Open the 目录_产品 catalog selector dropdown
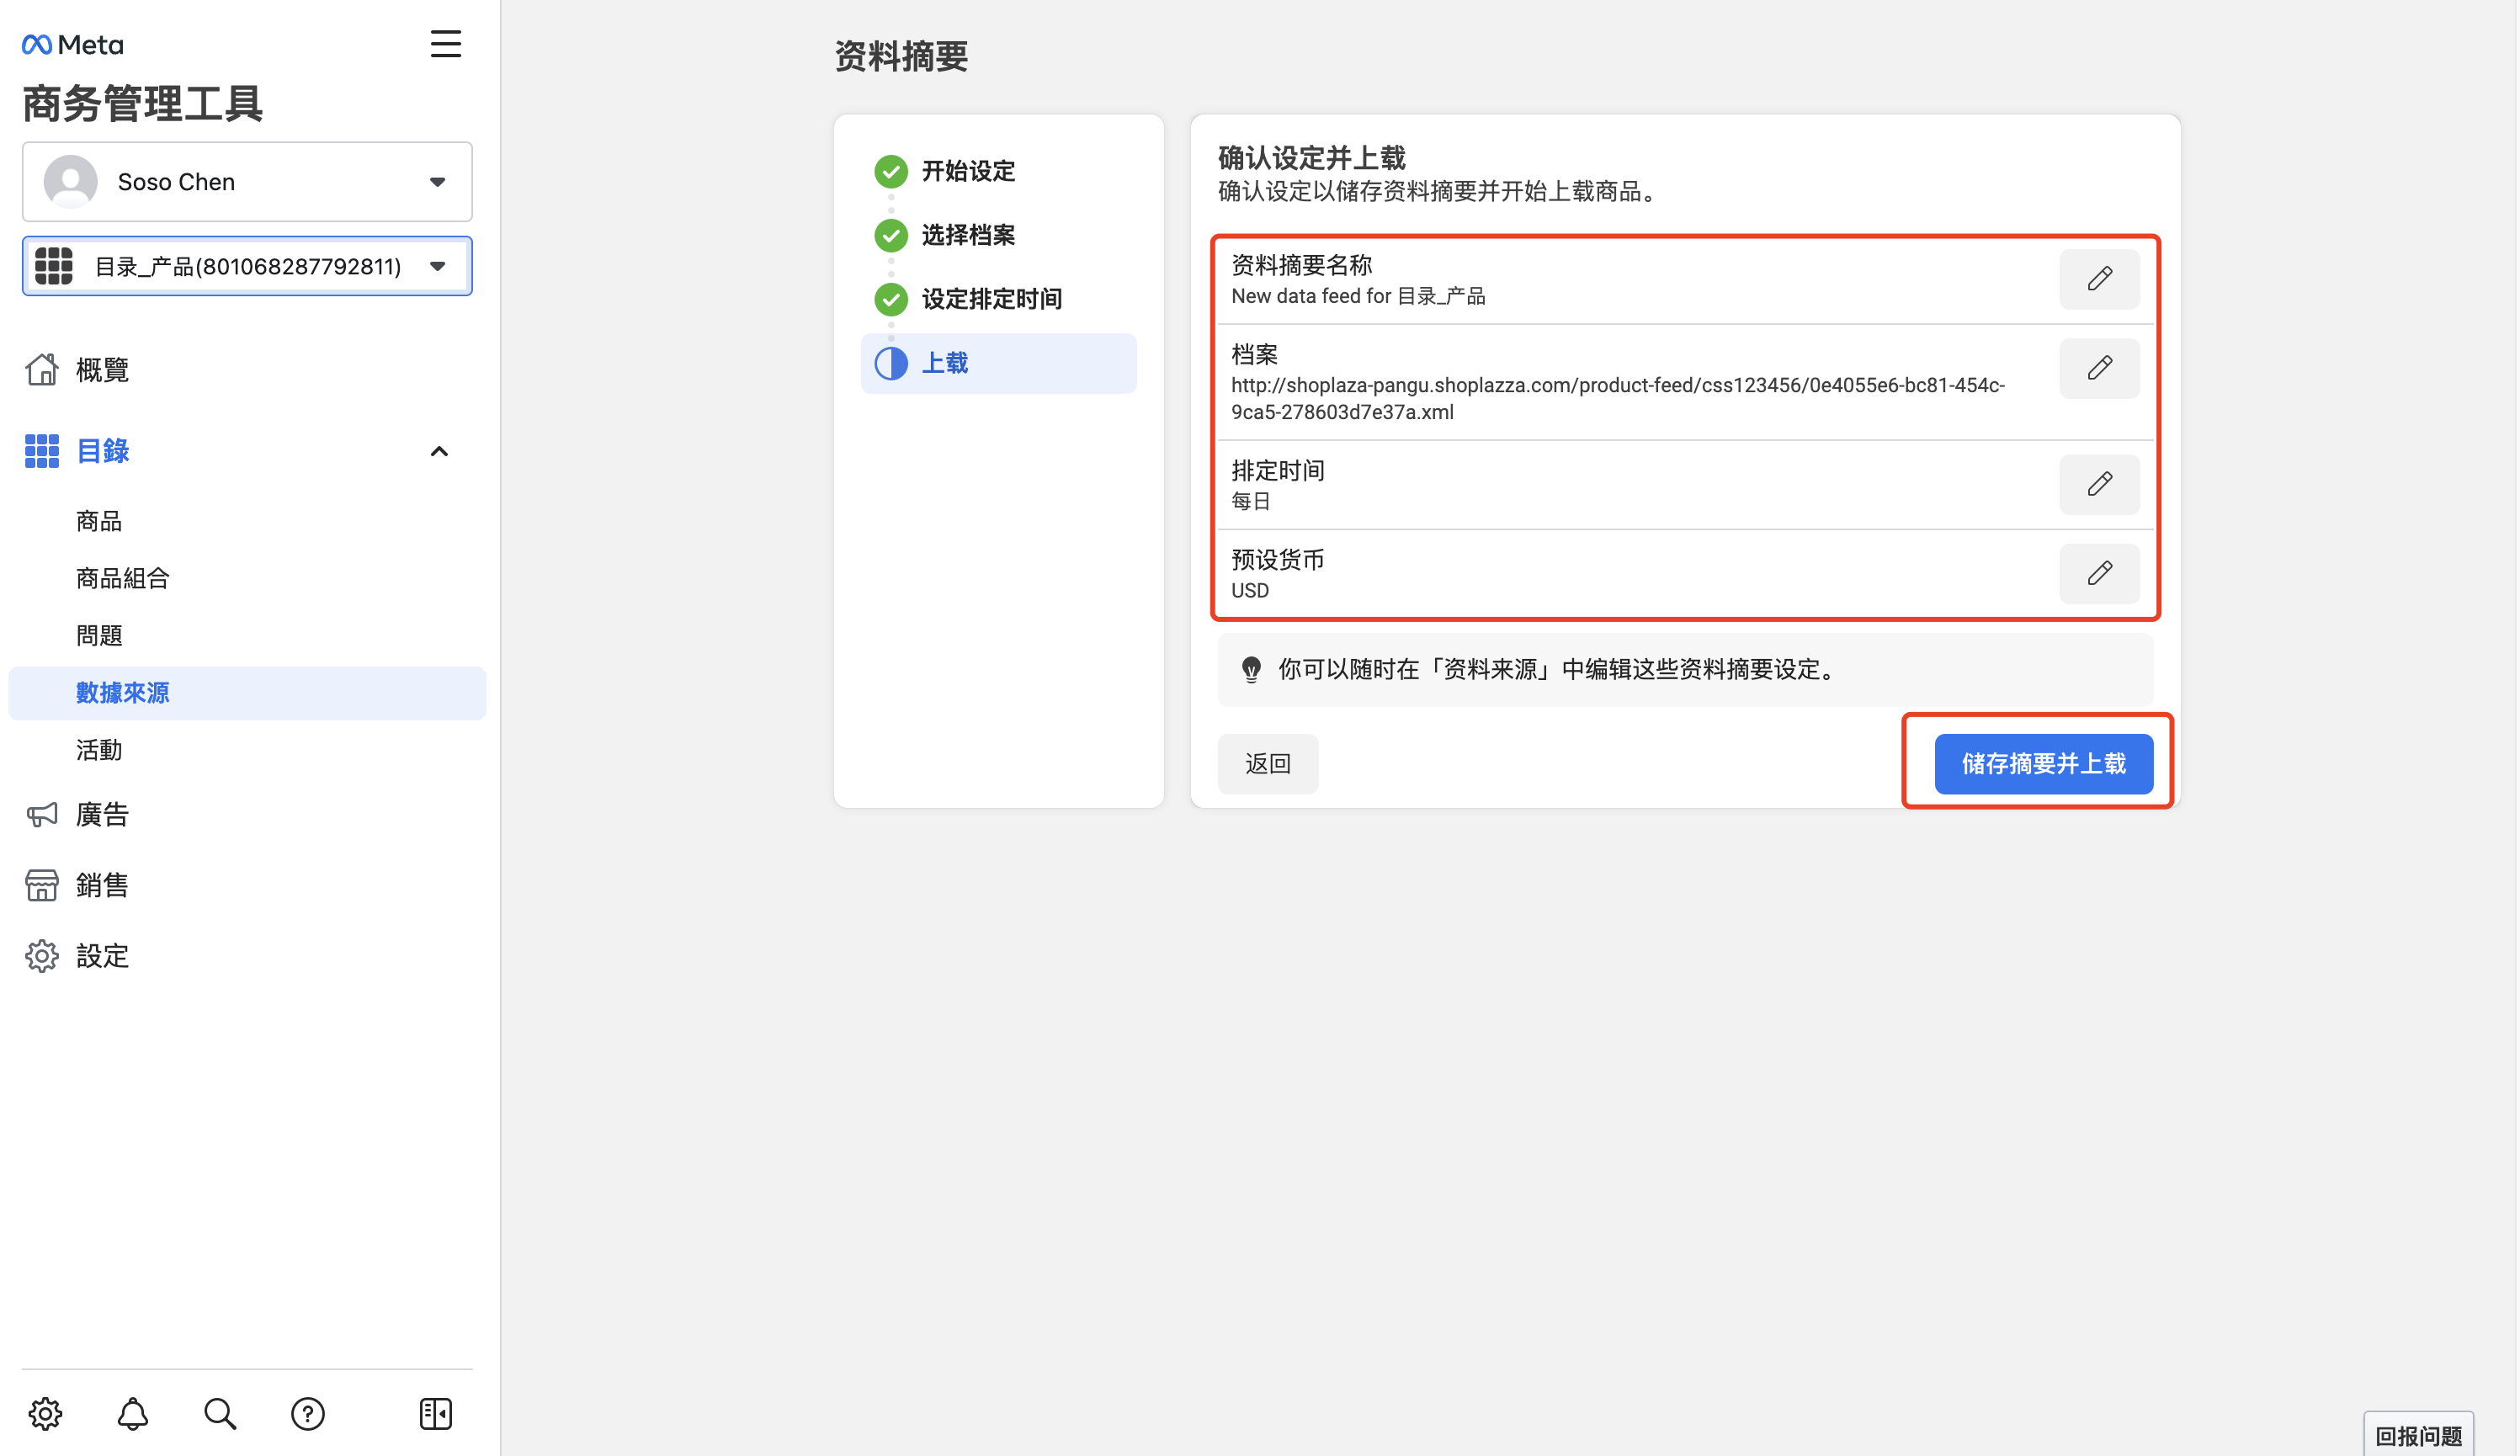The image size is (2520, 1456). point(247,266)
